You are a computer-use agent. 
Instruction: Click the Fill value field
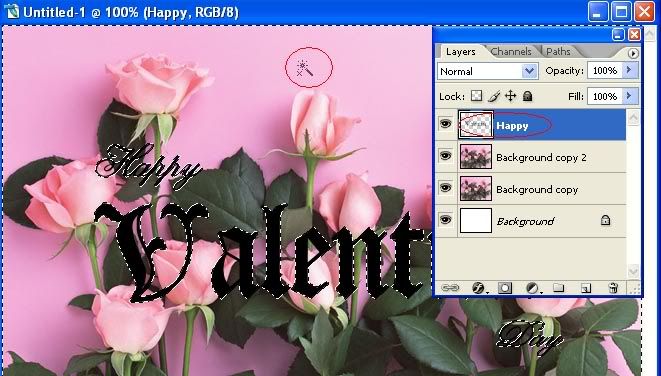pos(605,96)
